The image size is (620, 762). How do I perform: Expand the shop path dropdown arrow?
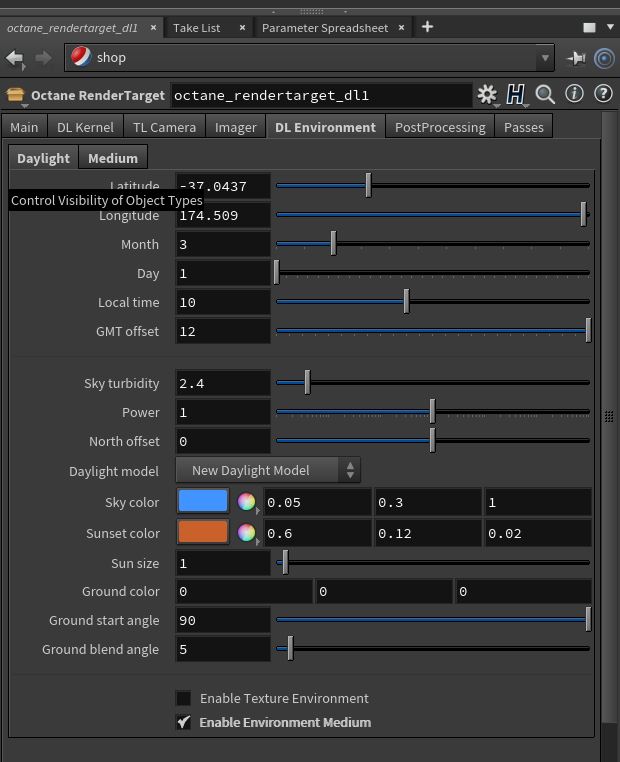tap(545, 58)
